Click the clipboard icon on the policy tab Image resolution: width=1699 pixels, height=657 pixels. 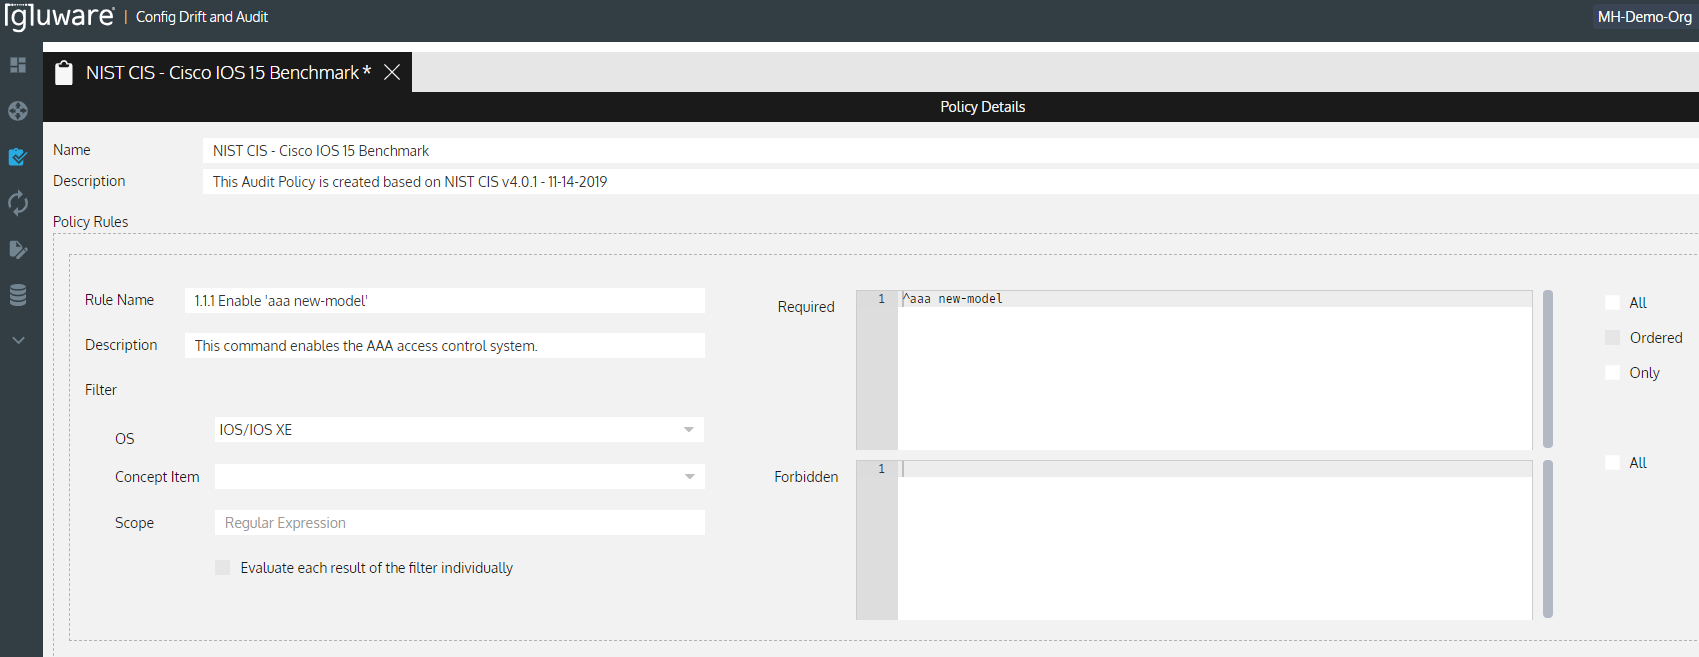click(64, 73)
